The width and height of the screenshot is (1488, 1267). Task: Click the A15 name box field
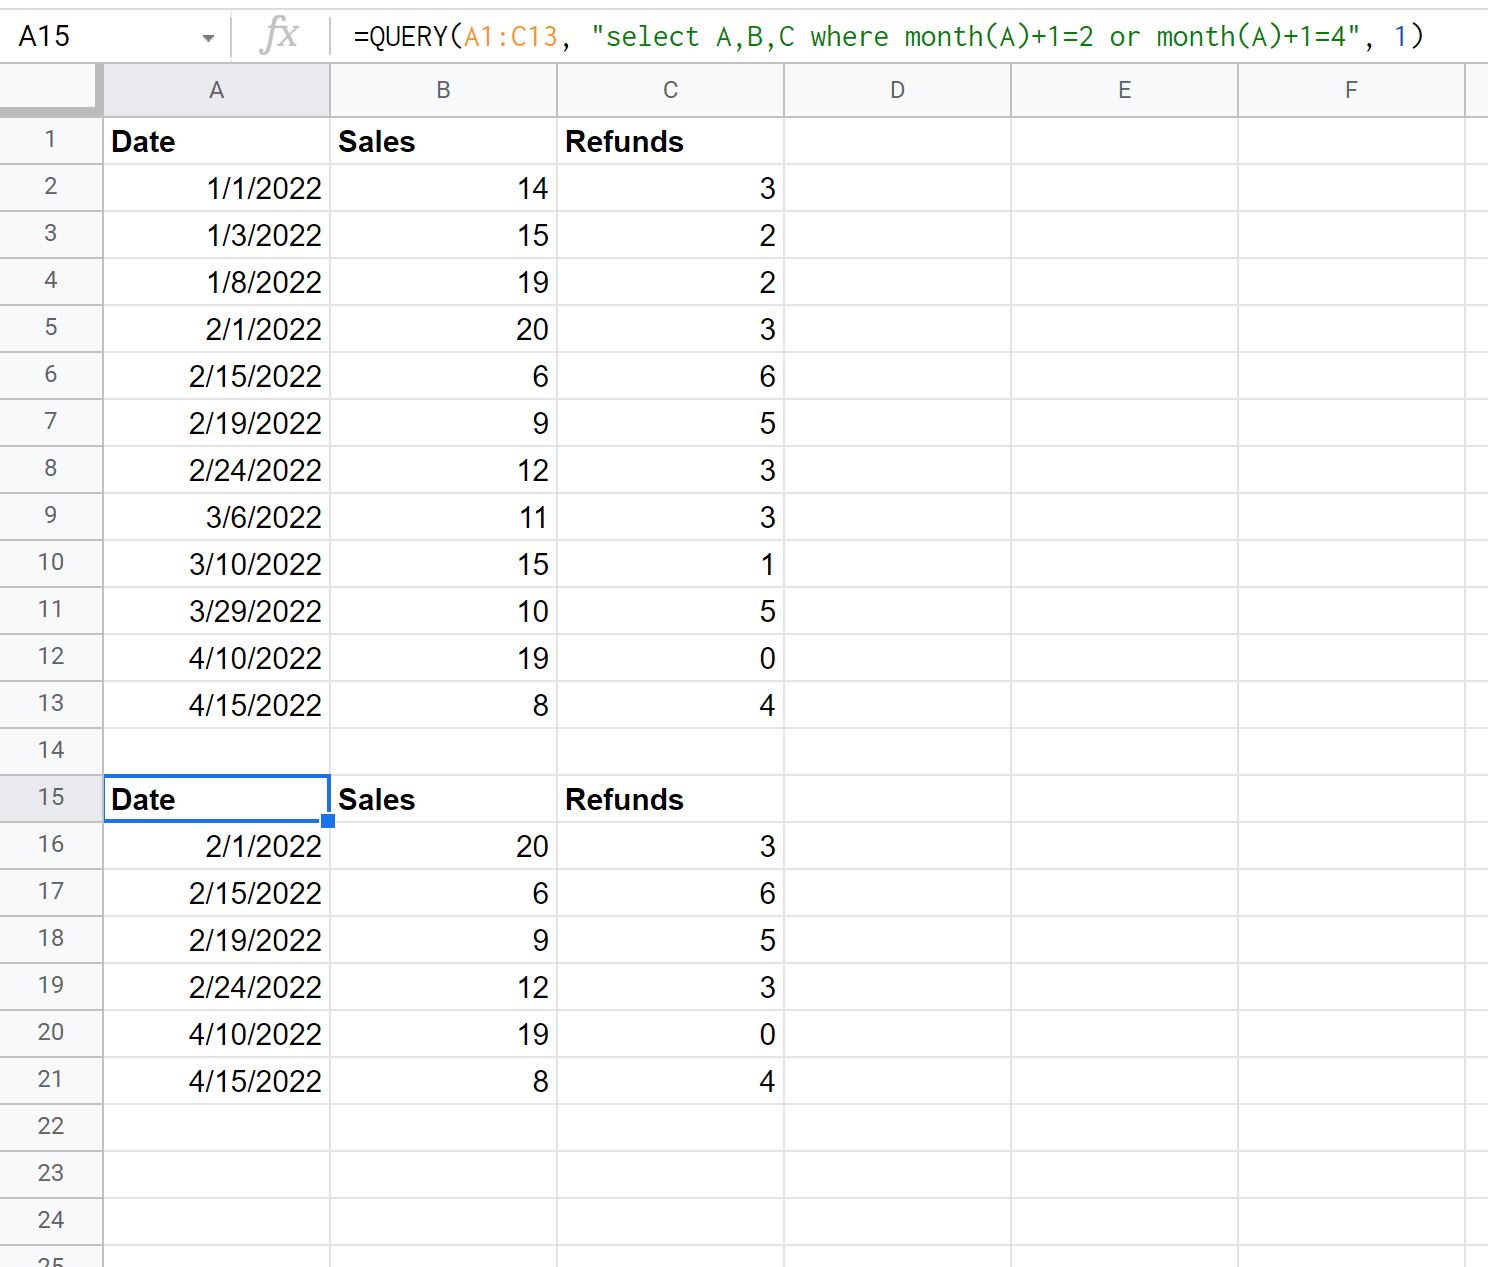coord(100,37)
